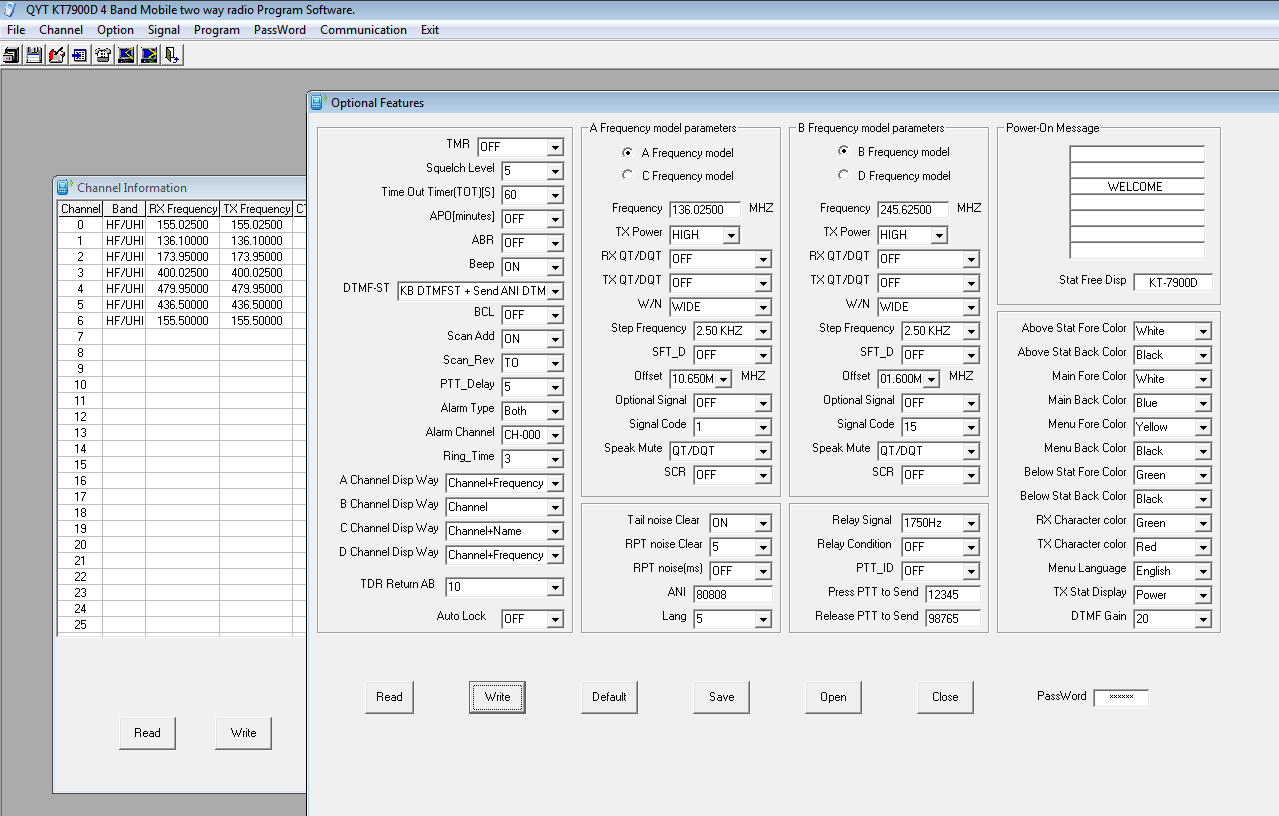Click the telephone DTMF toolbar icon
Viewport: 1279px width, 816px height.
click(103, 55)
